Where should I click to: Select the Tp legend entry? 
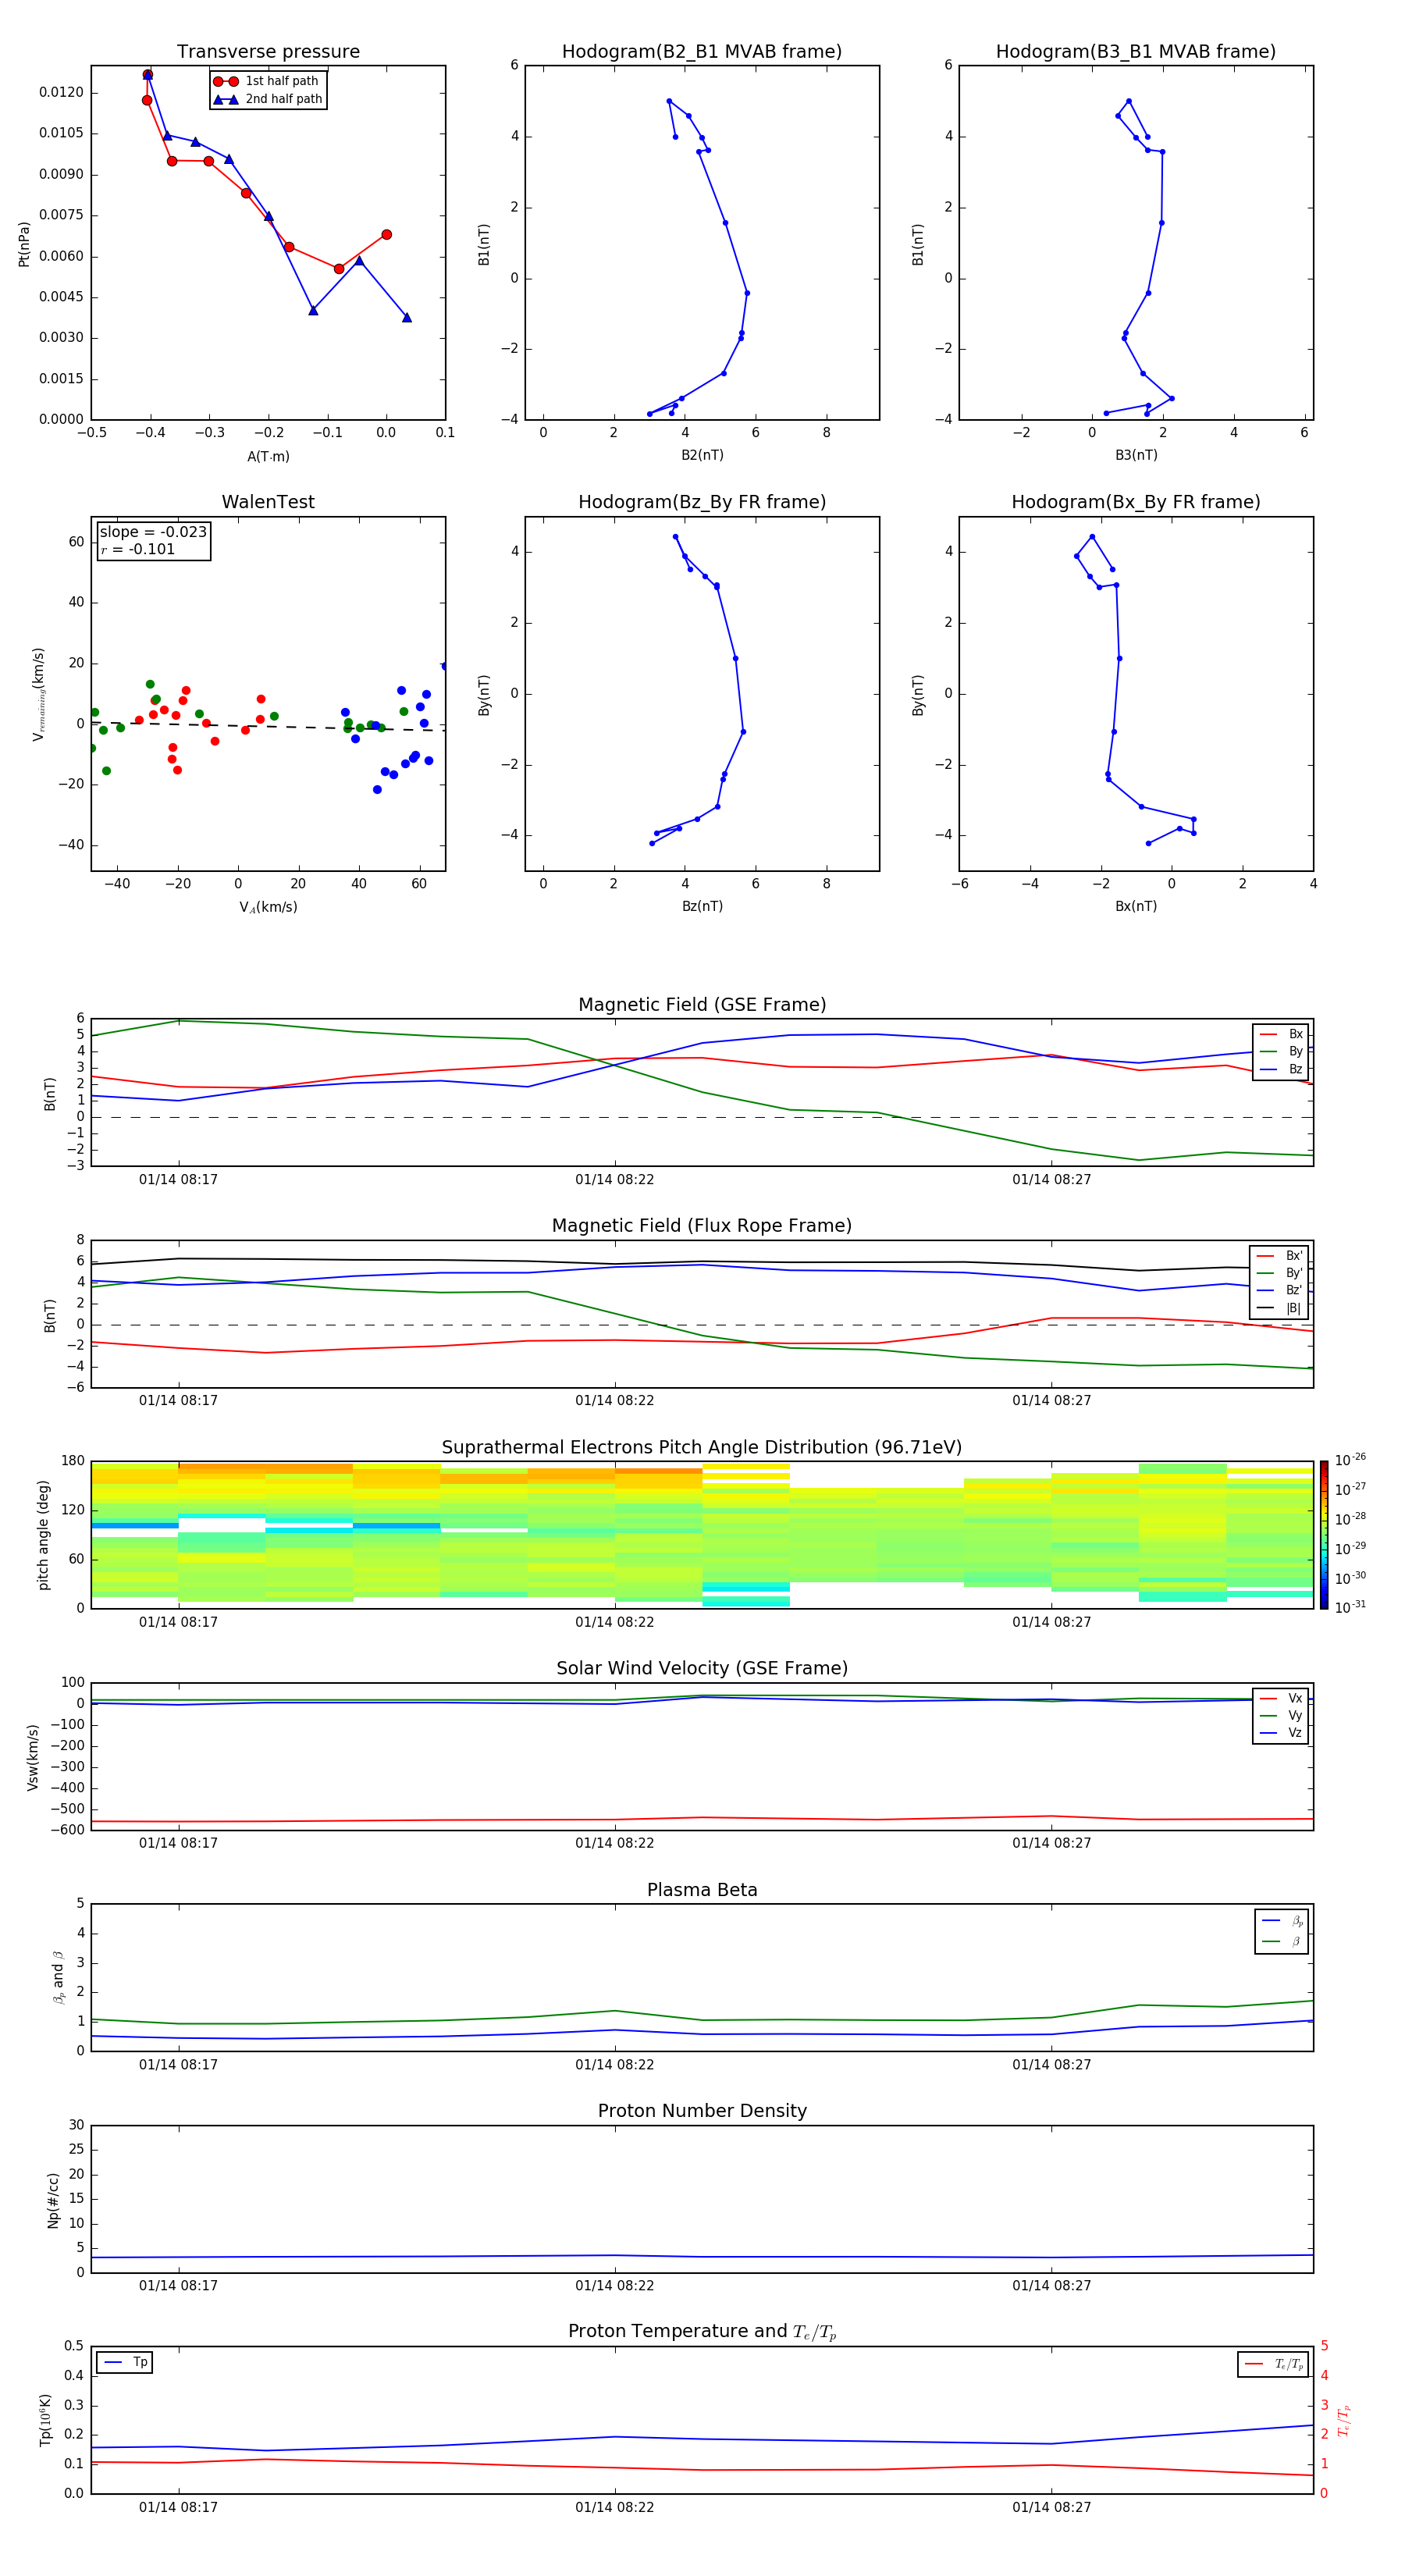pyautogui.click(x=125, y=2362)
